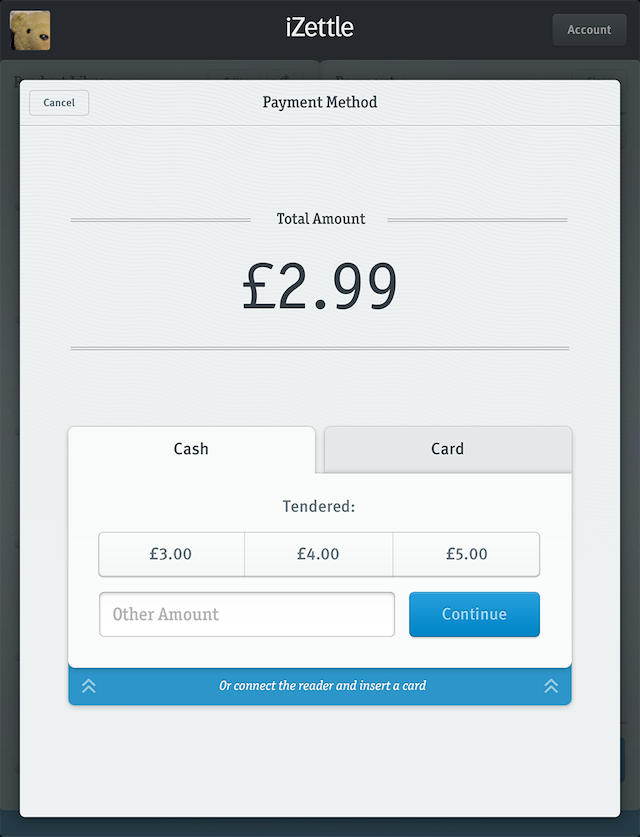Image resolution: width=640 pixels, height=837 pixels.
Task: Pick £5.00 as cash tendered
Action: click(x=466, y=554)
